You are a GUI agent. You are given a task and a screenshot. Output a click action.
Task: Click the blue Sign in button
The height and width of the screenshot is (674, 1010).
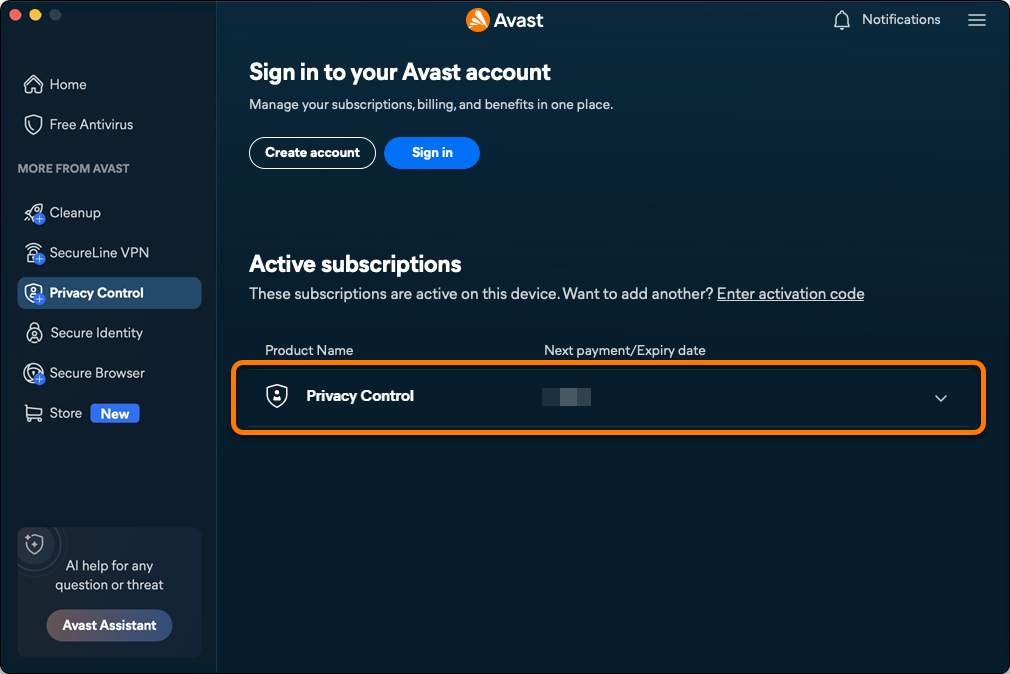click(x=432, y=153)
